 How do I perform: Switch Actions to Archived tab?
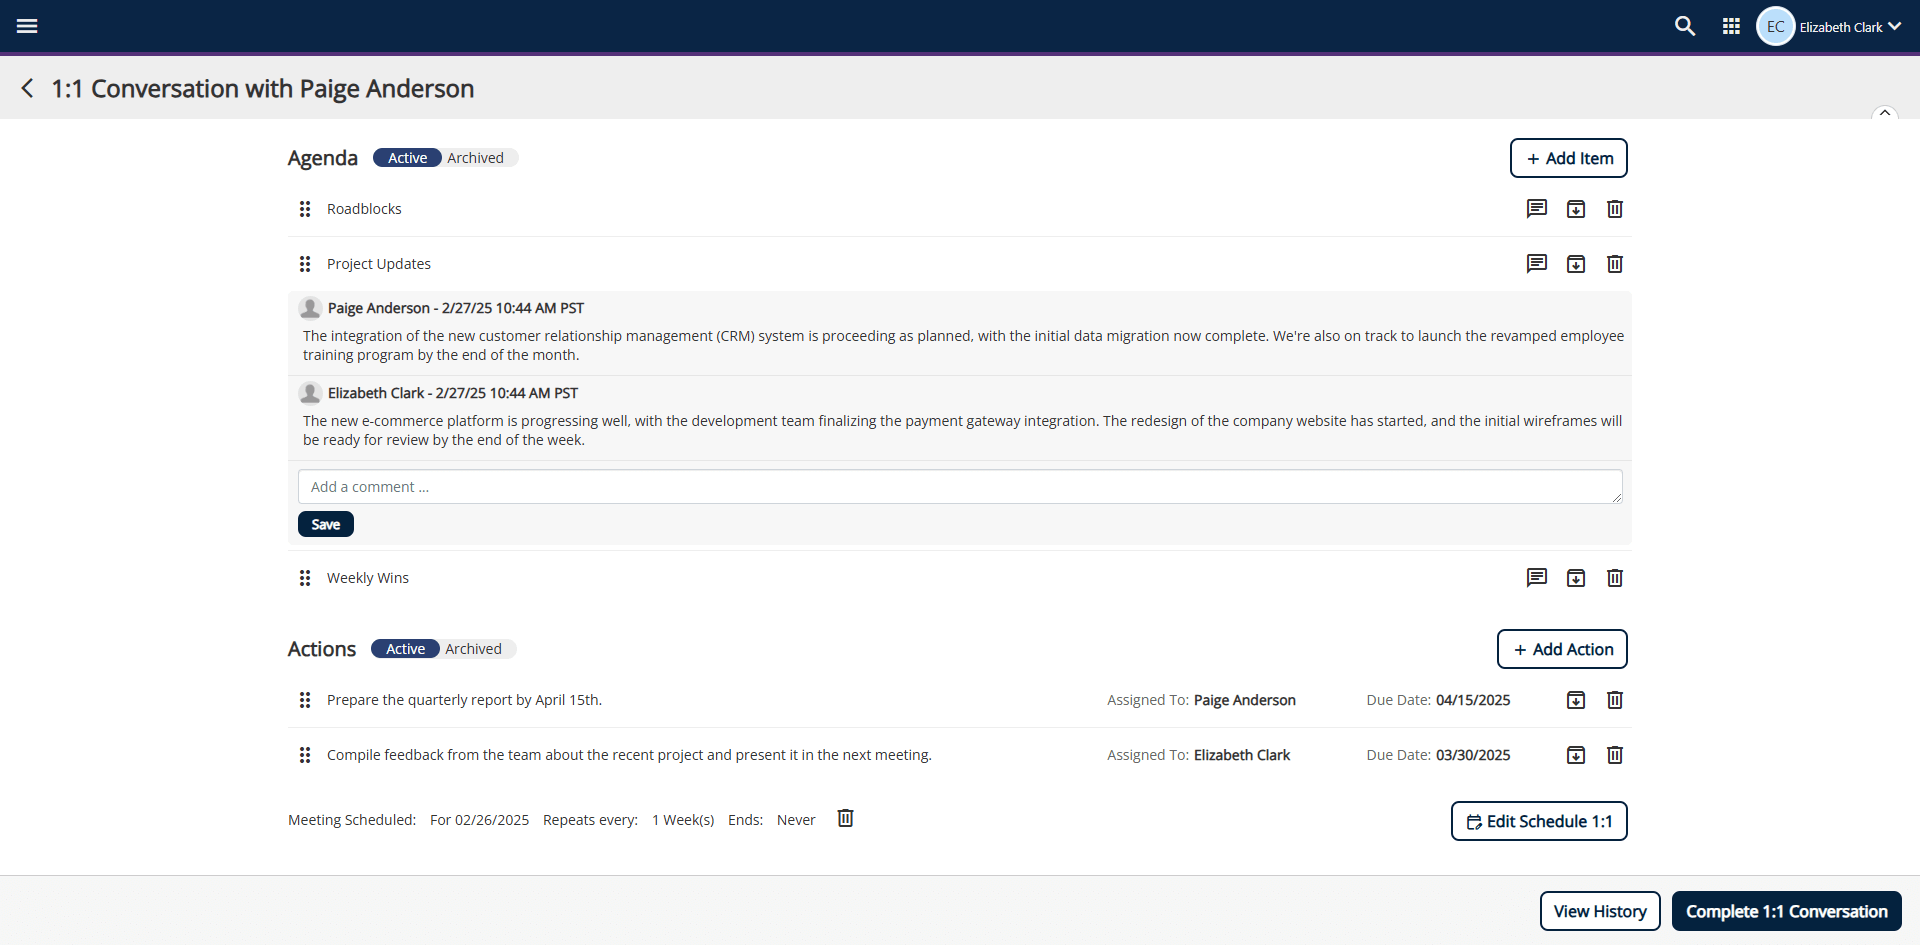pyautogui.click(x=474, y=649)
